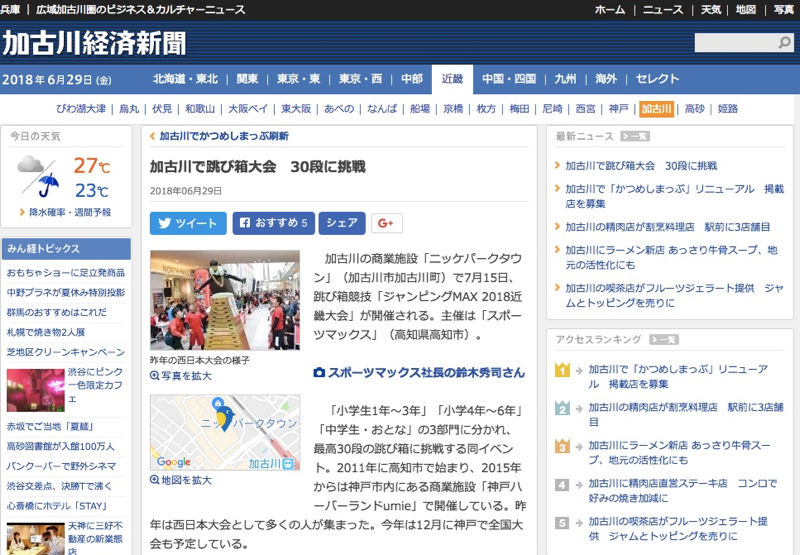800x555 pixels.
Task: Open 喫茶店がフルーツジェラート latest news link
Action: pyautogui.click(x=674, y=295)
